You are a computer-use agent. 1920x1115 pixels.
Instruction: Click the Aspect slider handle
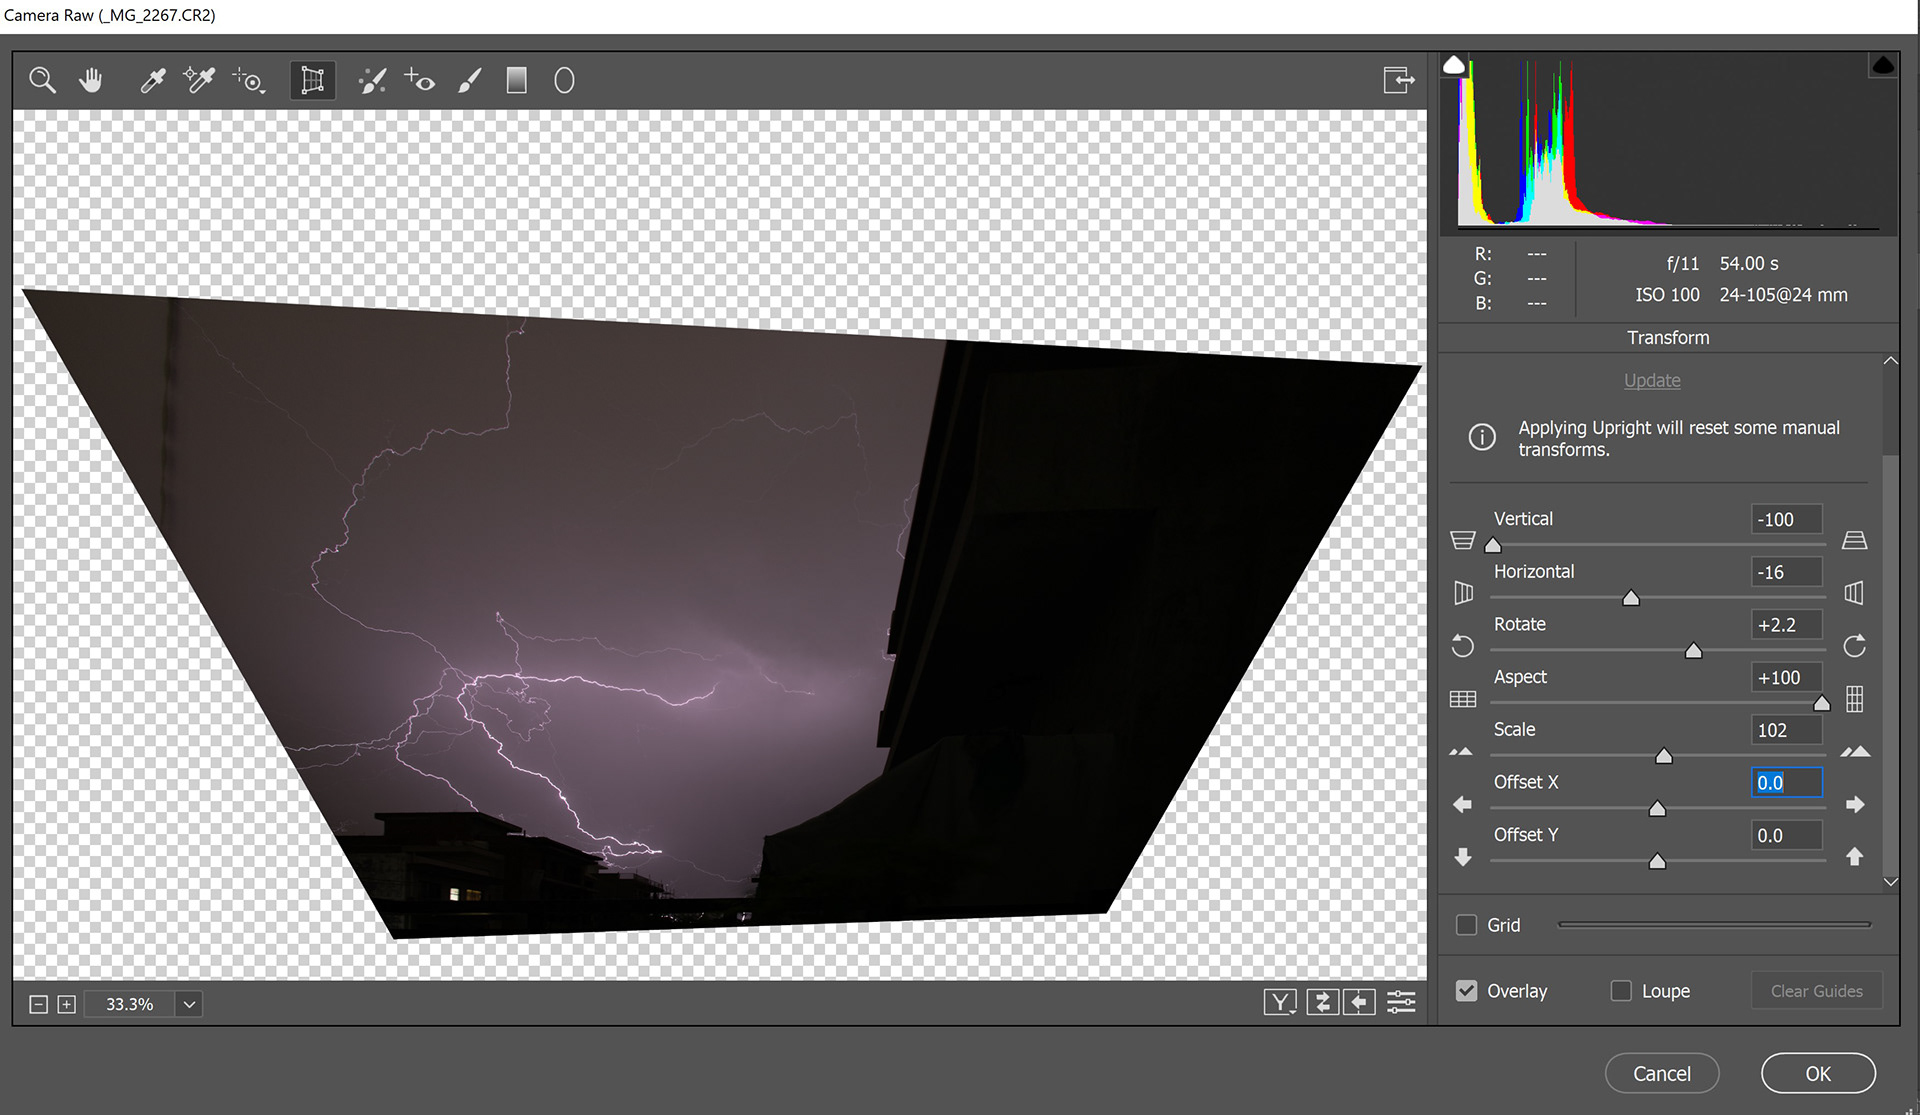[1822, 704]
